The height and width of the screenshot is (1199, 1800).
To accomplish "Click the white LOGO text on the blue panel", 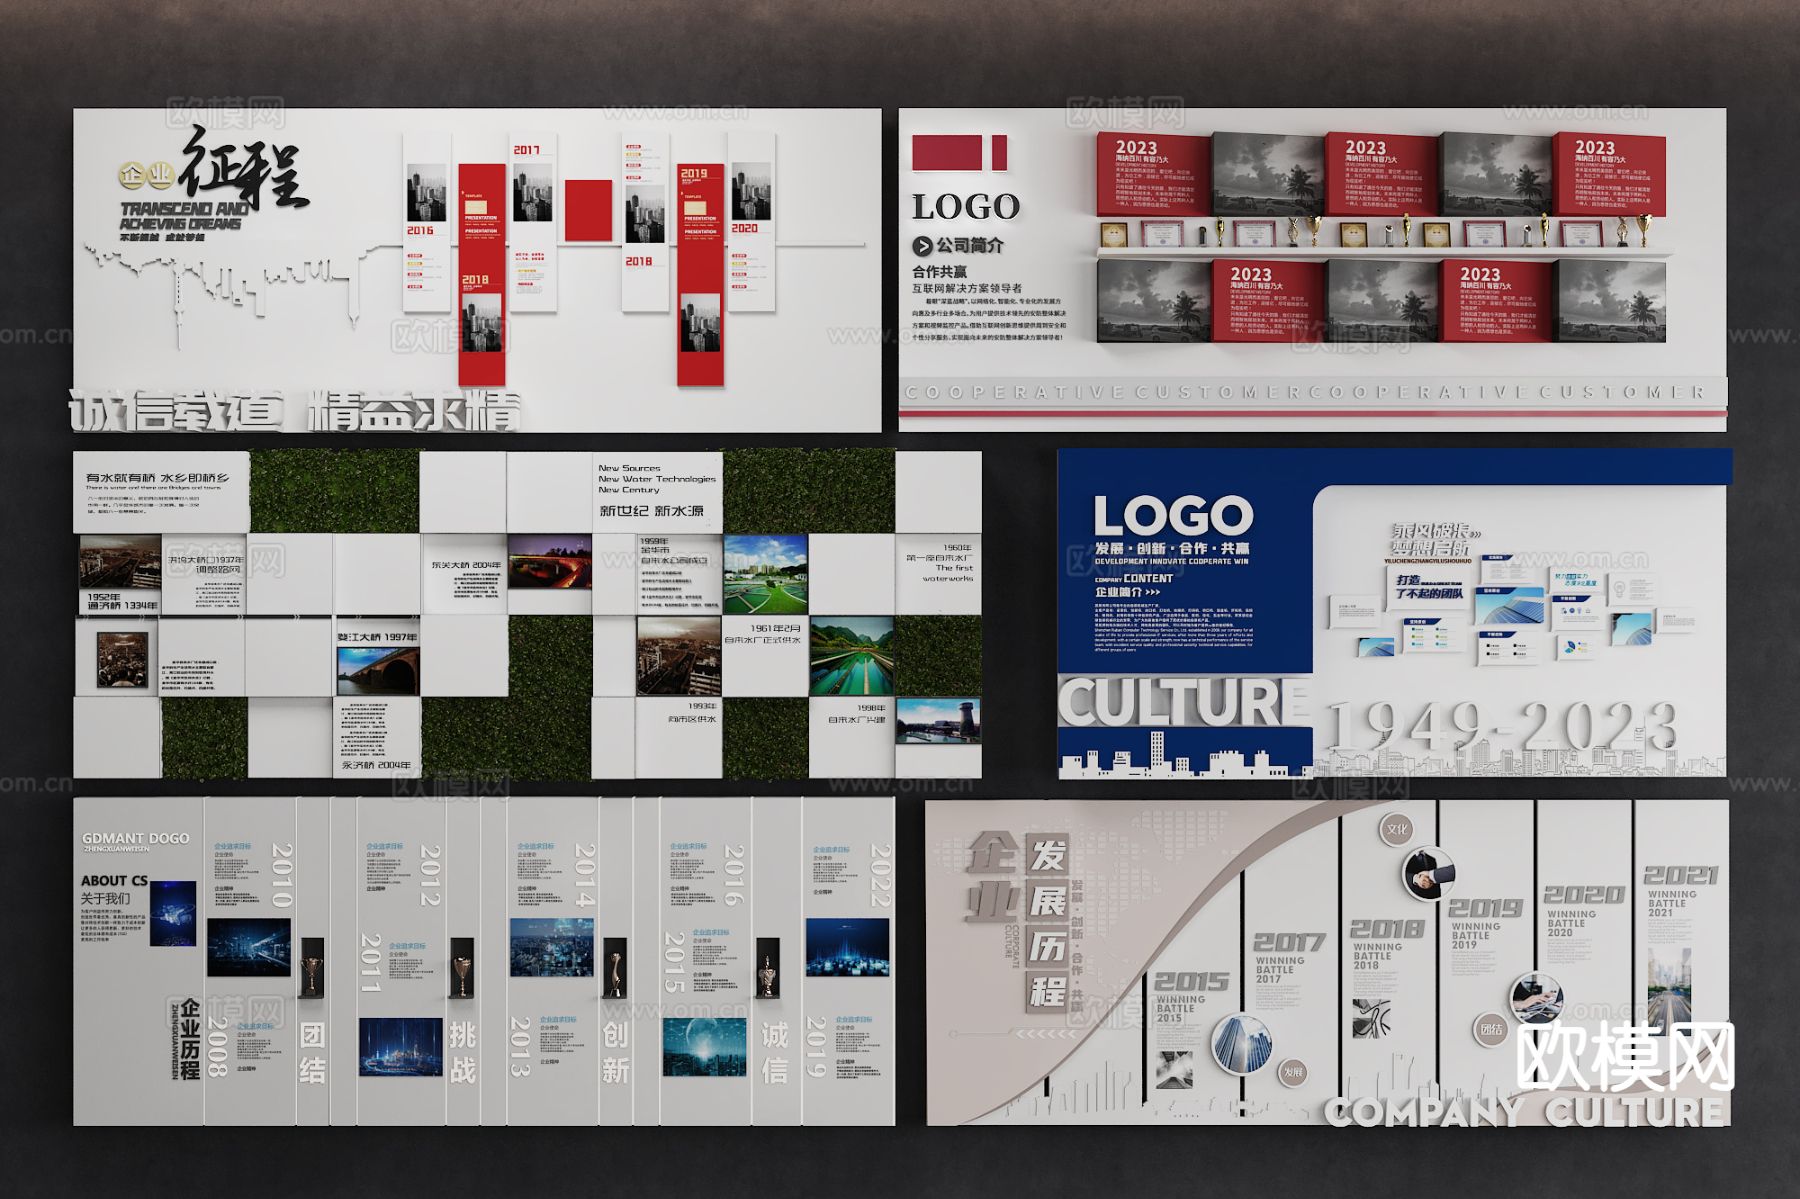I will tap(1173, 517).
